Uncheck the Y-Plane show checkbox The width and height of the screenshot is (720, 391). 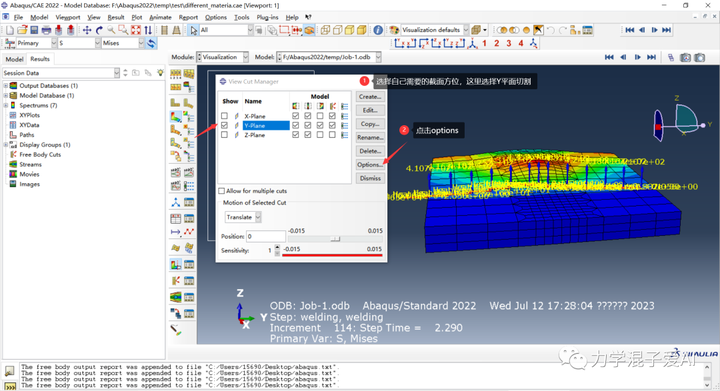click(x=224, y=125)
